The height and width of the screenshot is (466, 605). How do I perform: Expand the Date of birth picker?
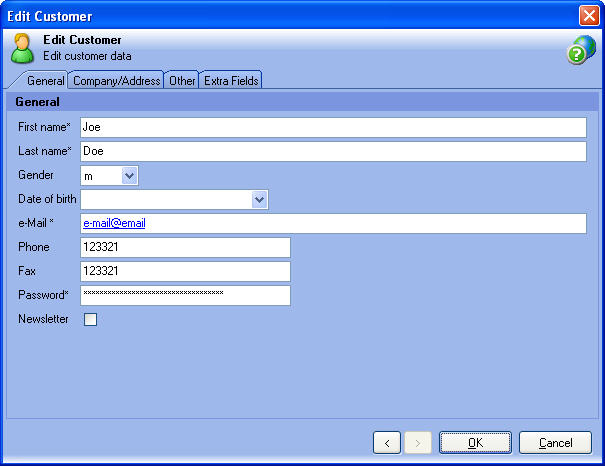coord(259,200)
